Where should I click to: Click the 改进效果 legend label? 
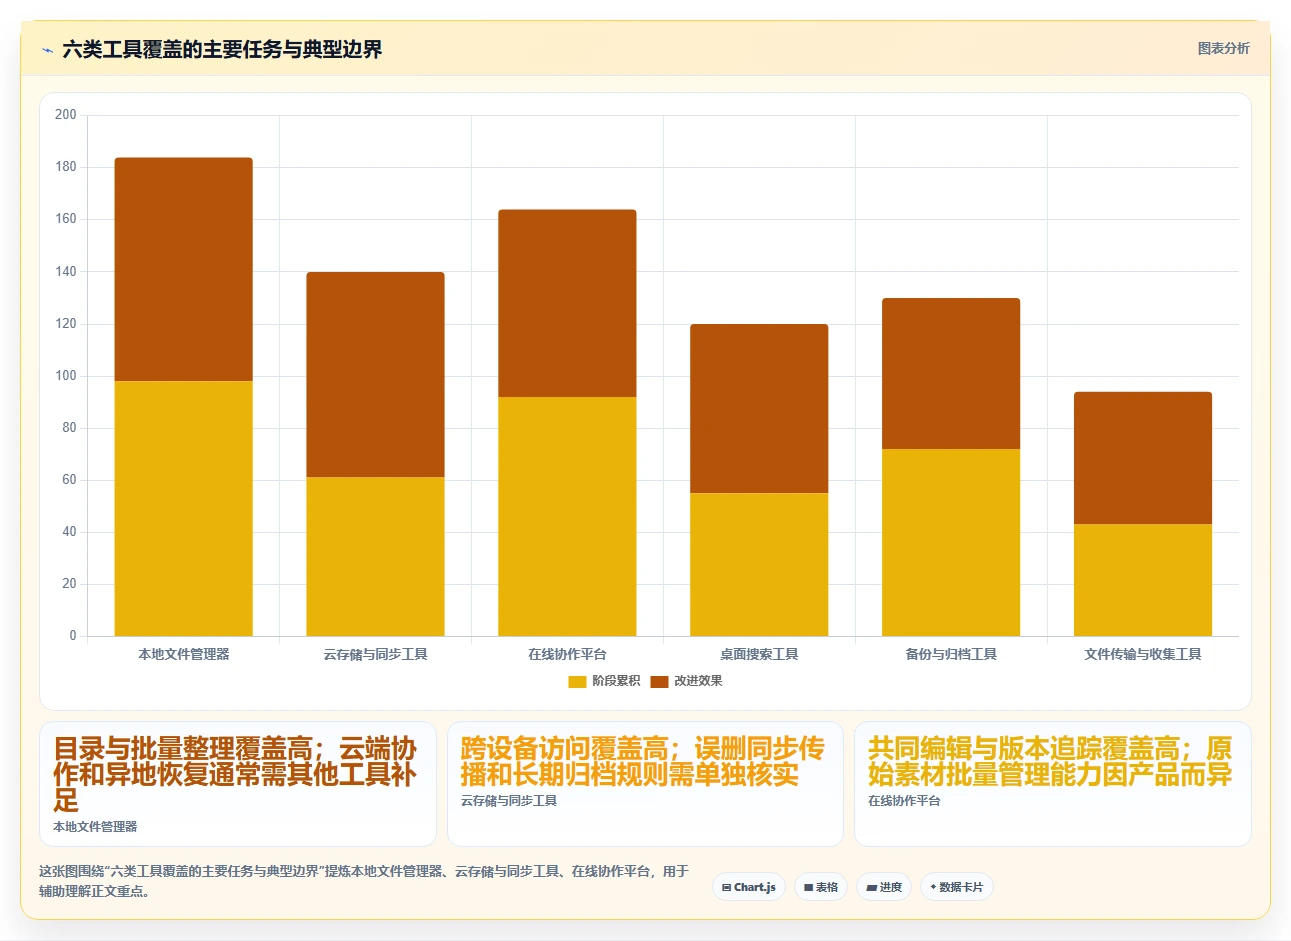[698, 681]
